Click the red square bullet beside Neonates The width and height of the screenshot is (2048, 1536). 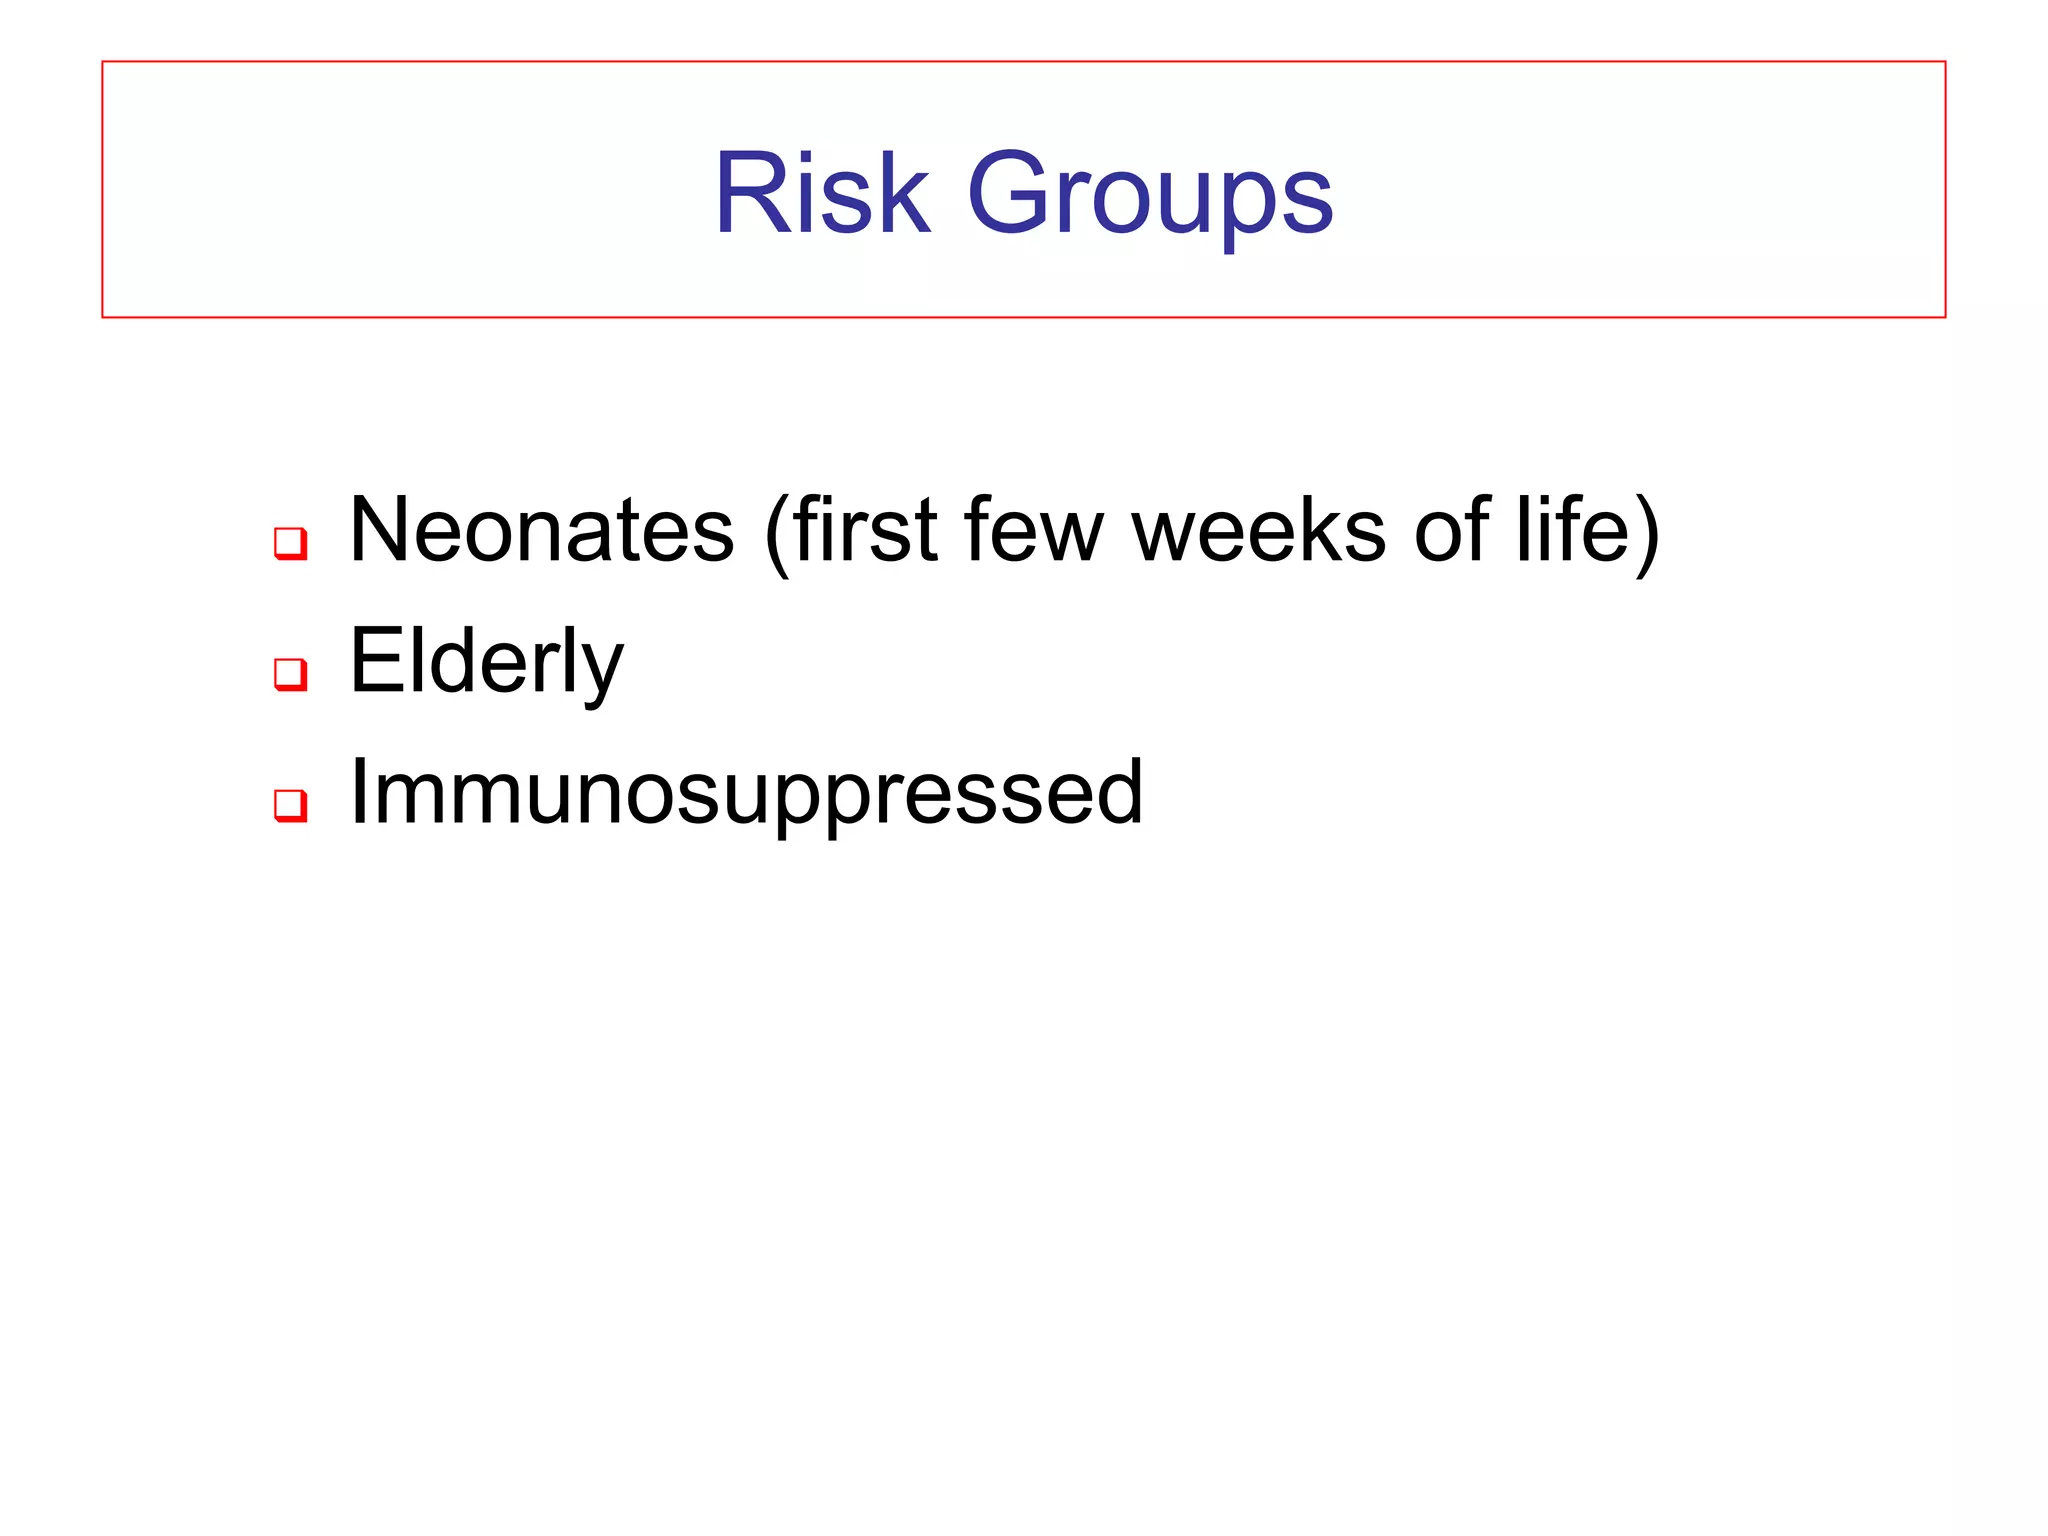tap(290, 543)
